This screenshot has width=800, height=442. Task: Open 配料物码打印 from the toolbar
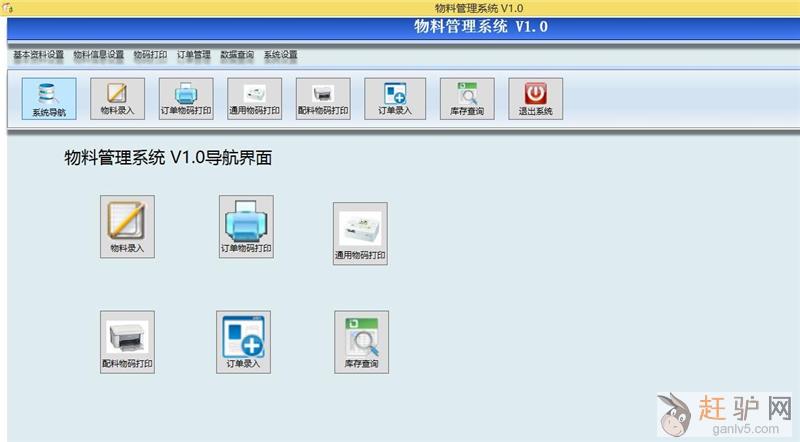323,99
